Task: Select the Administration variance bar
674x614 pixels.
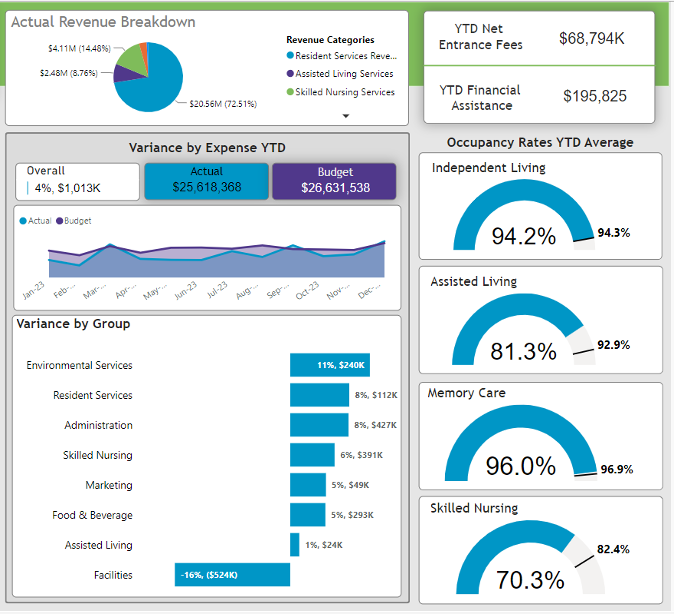Action: [x=319, y=425]
